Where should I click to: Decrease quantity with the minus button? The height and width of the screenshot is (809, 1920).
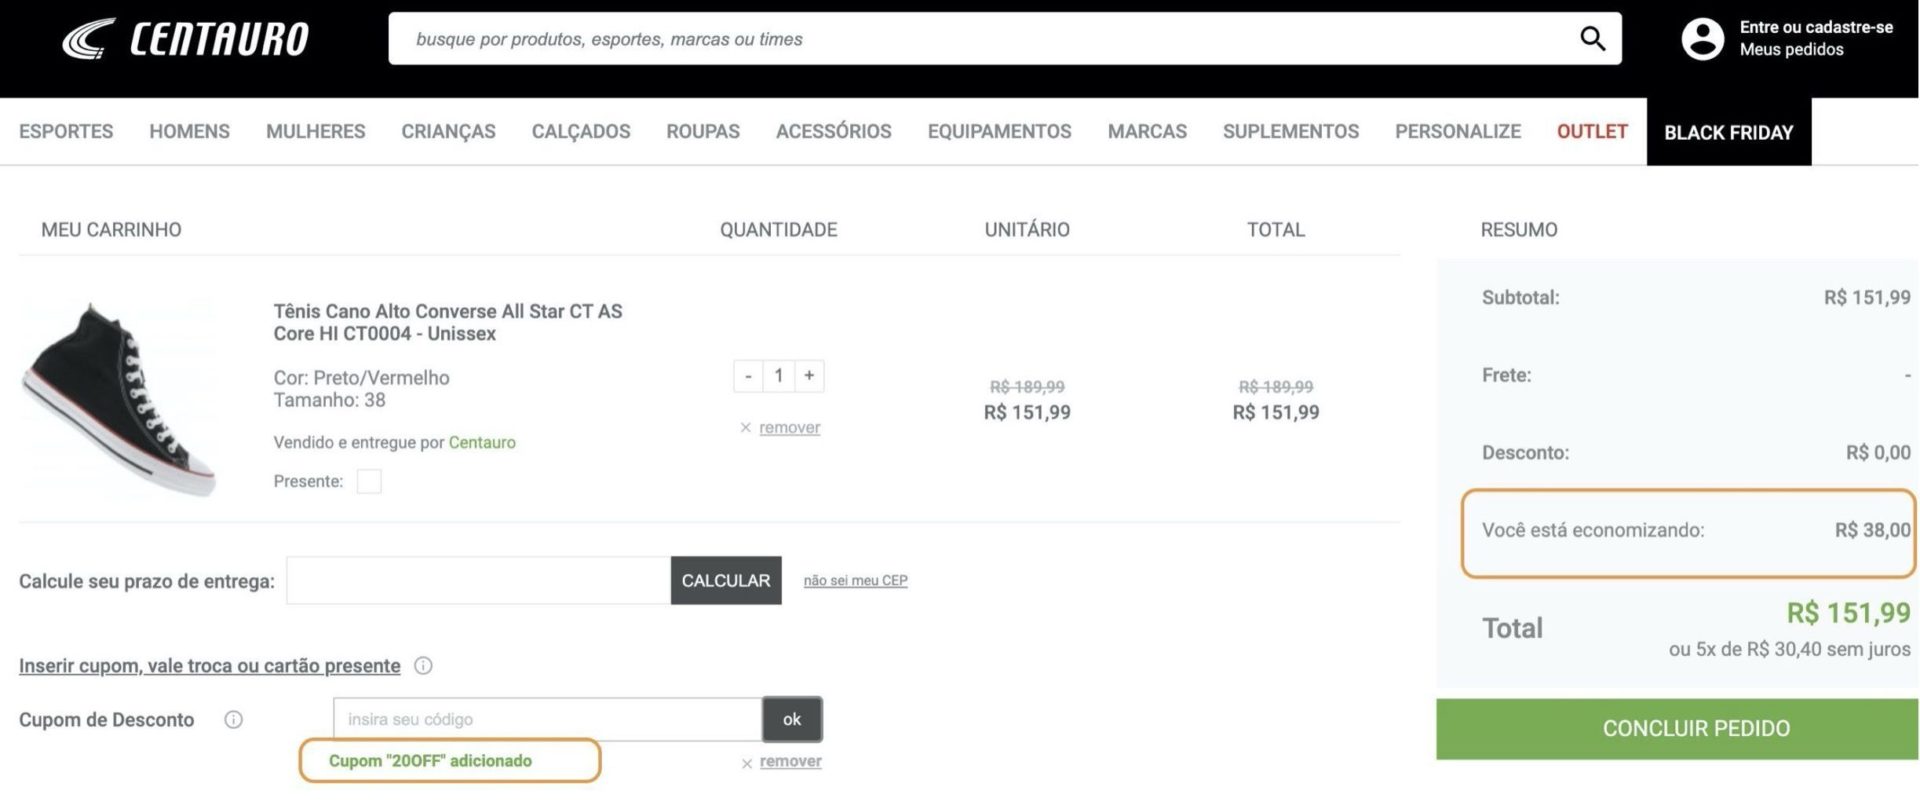748,376
